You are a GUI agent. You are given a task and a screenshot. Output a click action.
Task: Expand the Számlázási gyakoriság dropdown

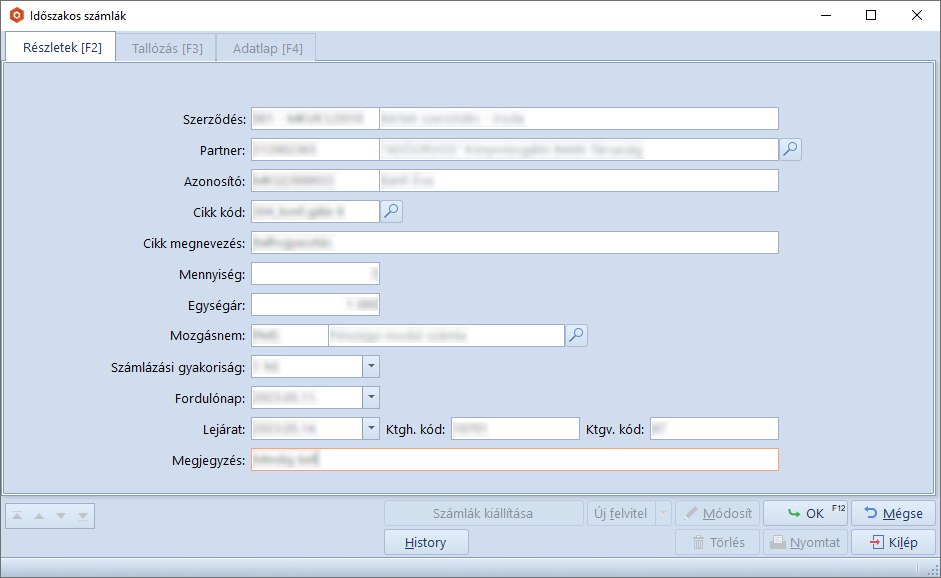tap(371, 366)
